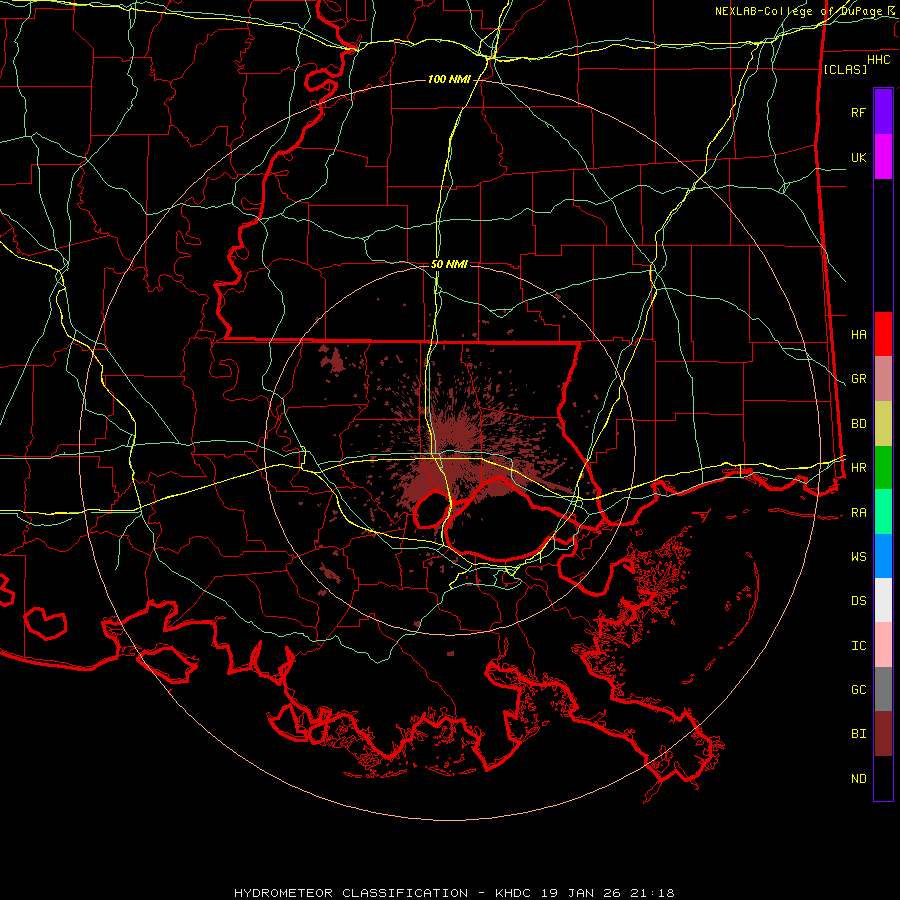The image size is (900, 900).
Task: Click the RF legend label
Action: [859, 112]
